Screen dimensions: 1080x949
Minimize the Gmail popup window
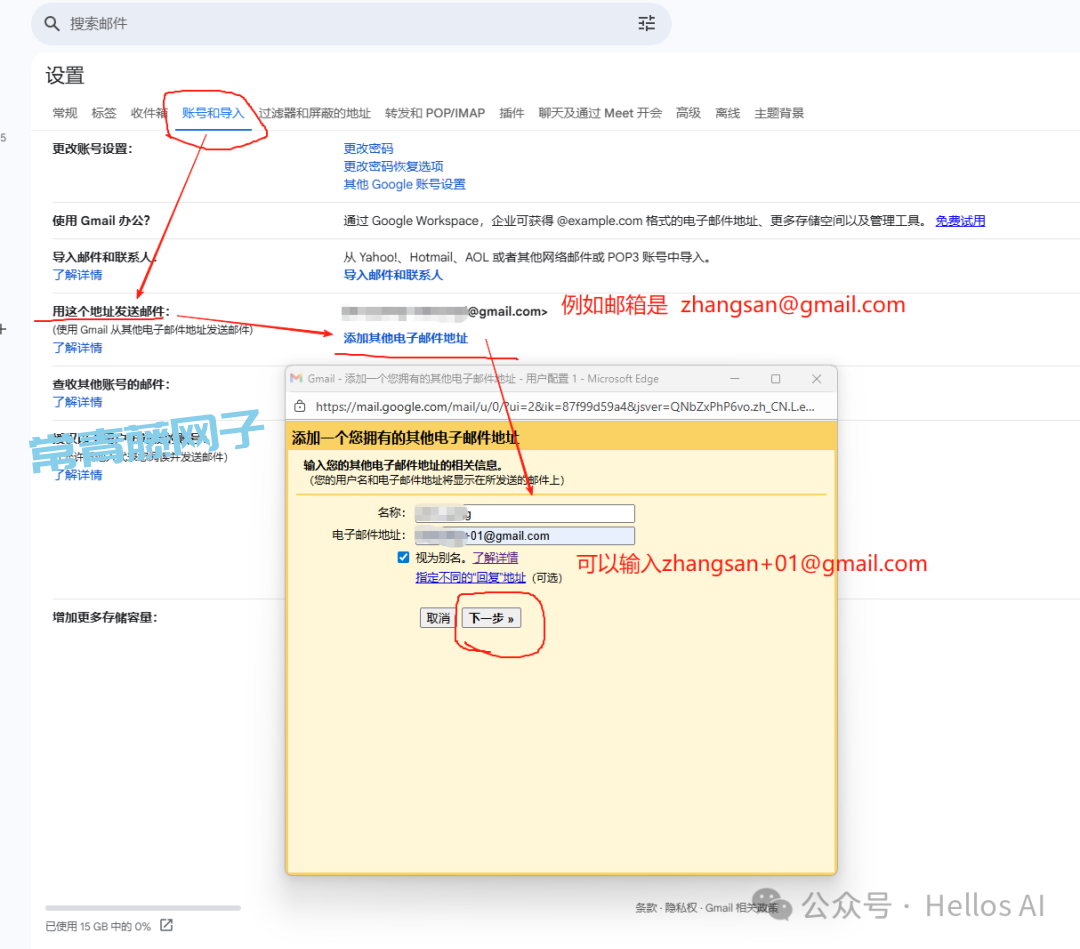735,379
